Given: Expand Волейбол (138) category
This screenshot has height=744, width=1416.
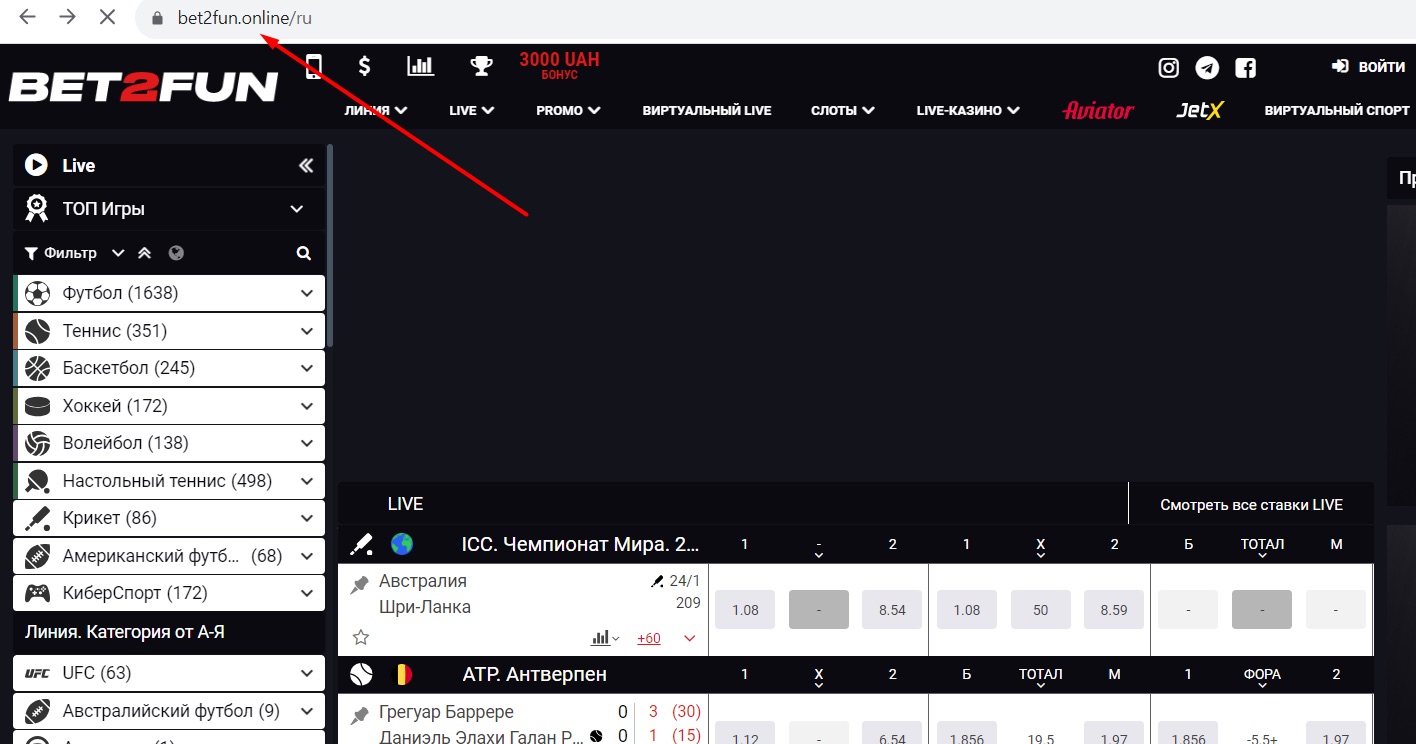Looking at the screenshot, I should (169, 443).
